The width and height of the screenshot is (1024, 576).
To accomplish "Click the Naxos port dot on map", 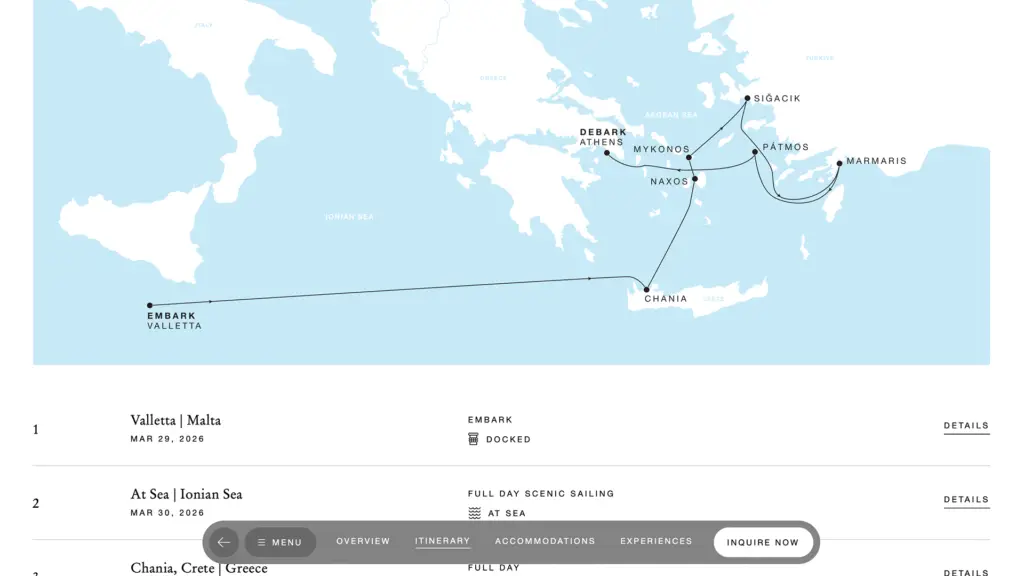I will 695,178.
